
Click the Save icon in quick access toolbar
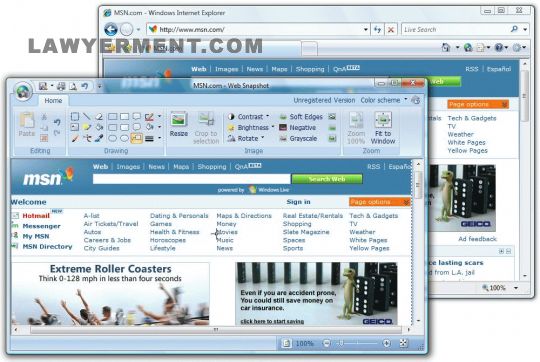[x=43, y=86]
